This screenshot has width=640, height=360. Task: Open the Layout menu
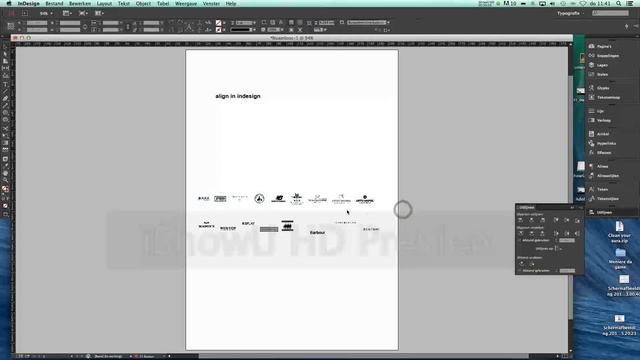coord(104,3)
